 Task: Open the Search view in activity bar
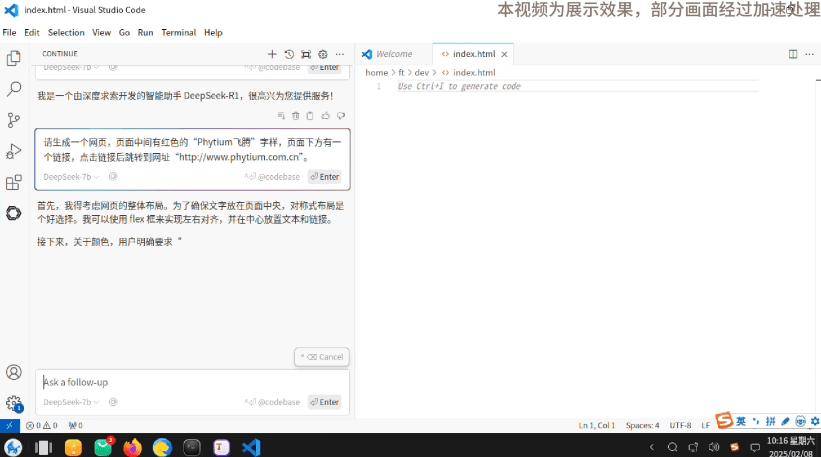pos(14,89)
